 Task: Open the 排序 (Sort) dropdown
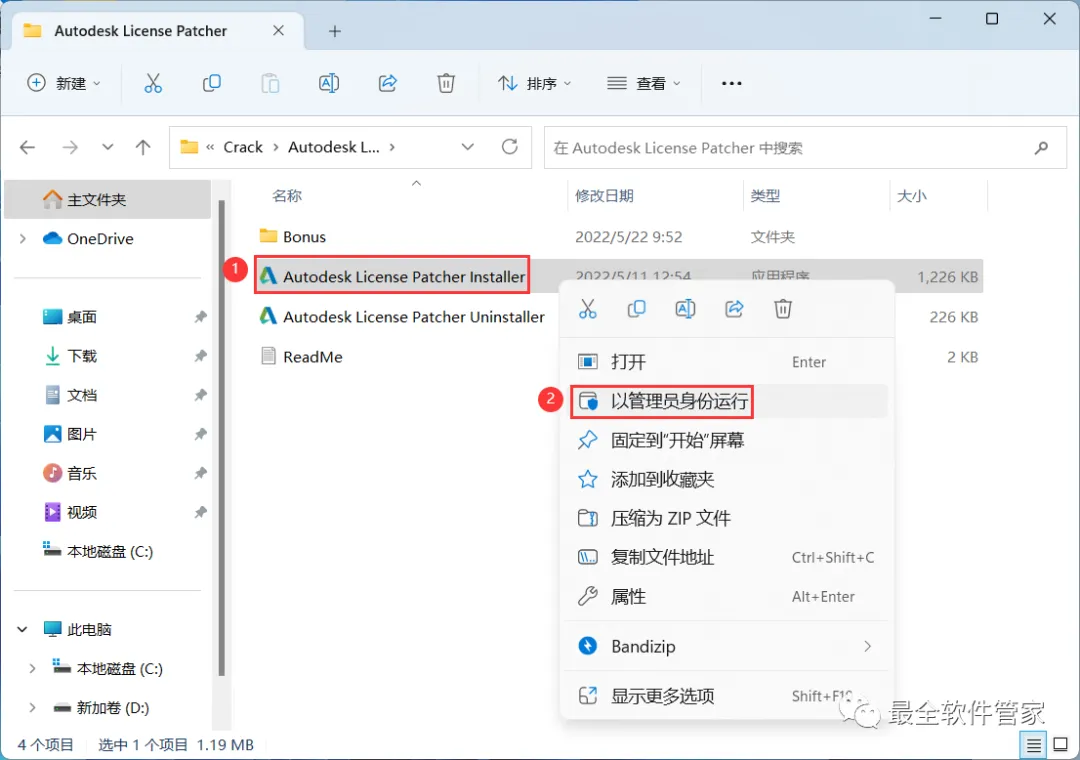point(534,83)
